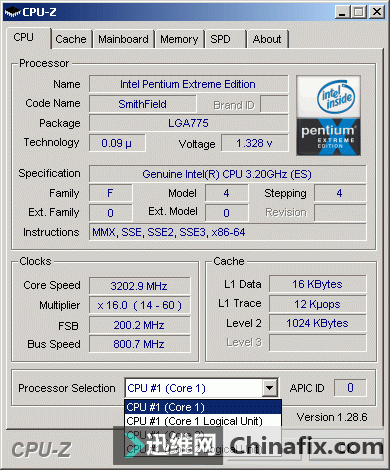The width and height of the screenshot is (390, 470).
Task: Open the About tab
Action: coord(267,39)
